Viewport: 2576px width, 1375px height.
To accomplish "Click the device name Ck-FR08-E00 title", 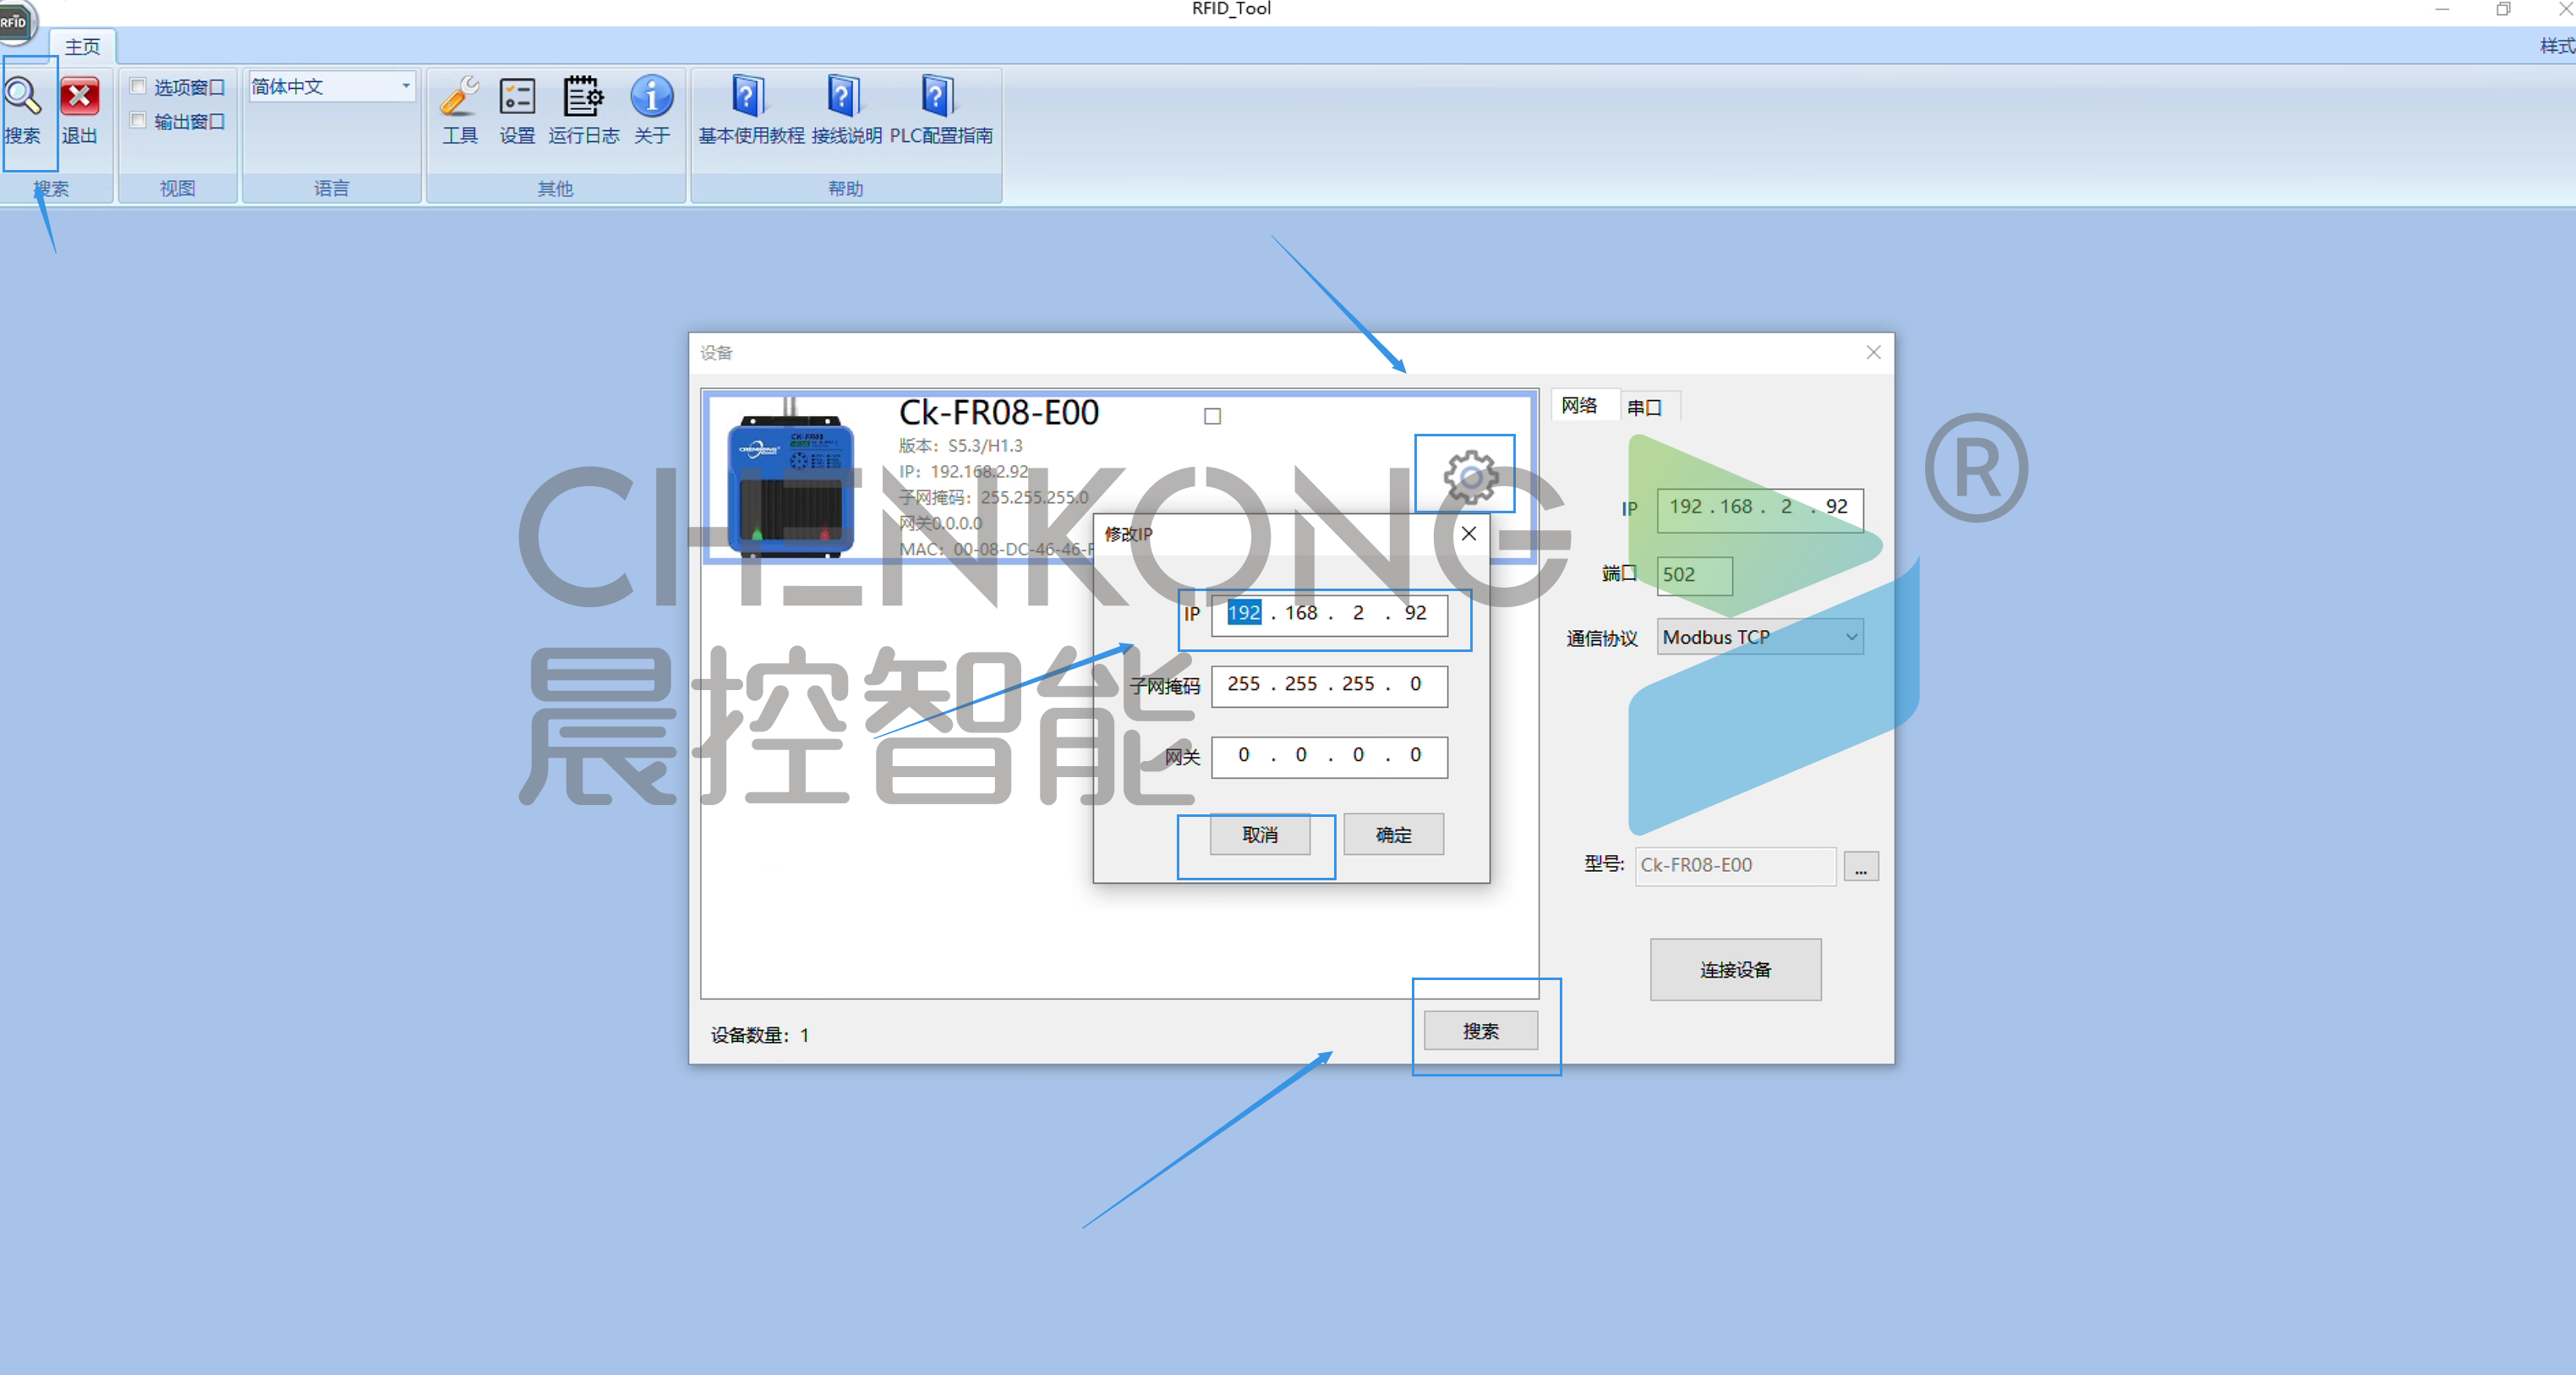I will coord(998,412).
